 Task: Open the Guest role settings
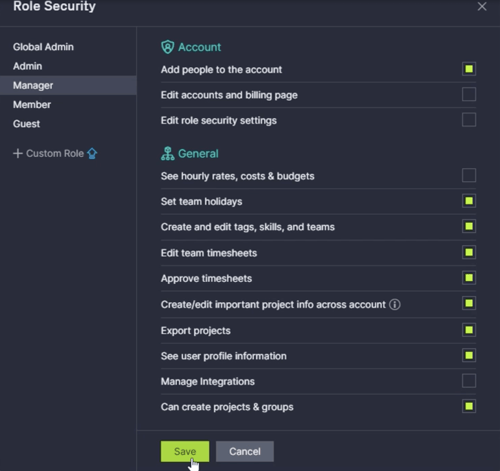26,124
